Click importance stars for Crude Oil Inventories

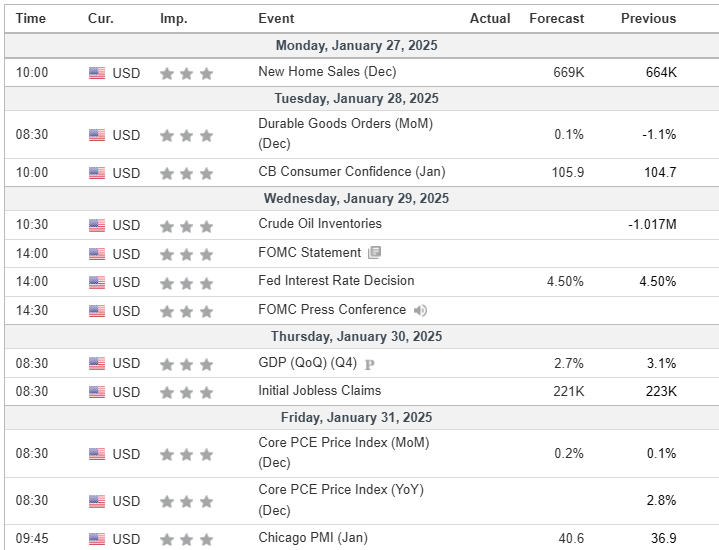pyautogui.click(x=186, y=225)
